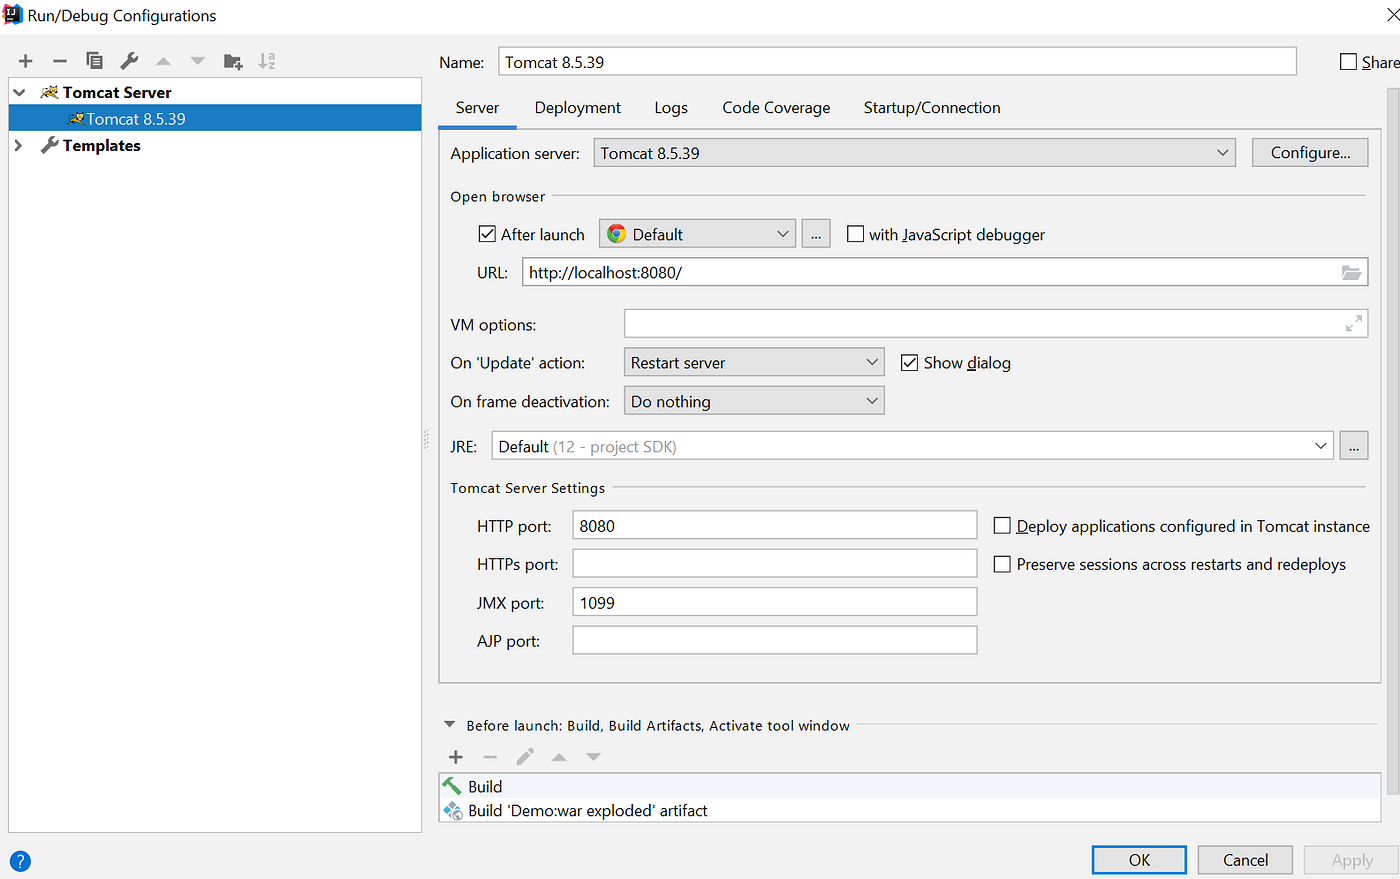The image size is (1400, 879).
Task: Open the On 'Update' action dropdown
Action: pyautogui.click(x=872, y=362)
